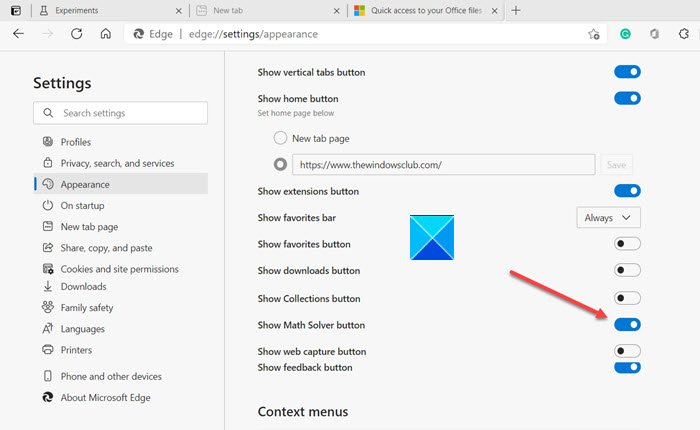This screenshot has width=700, height=430.
Task: Click the Family safety icon
Action: 48,307
